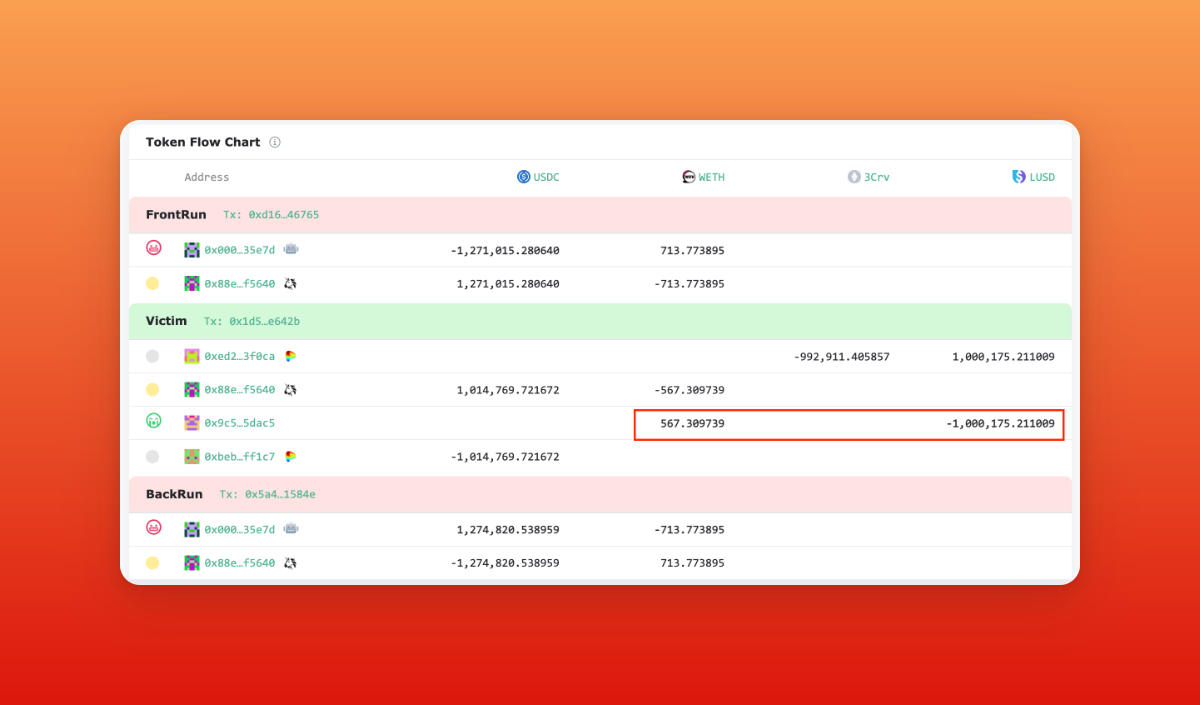
Task: Click the LUSD column header label
Action: 1042,177
